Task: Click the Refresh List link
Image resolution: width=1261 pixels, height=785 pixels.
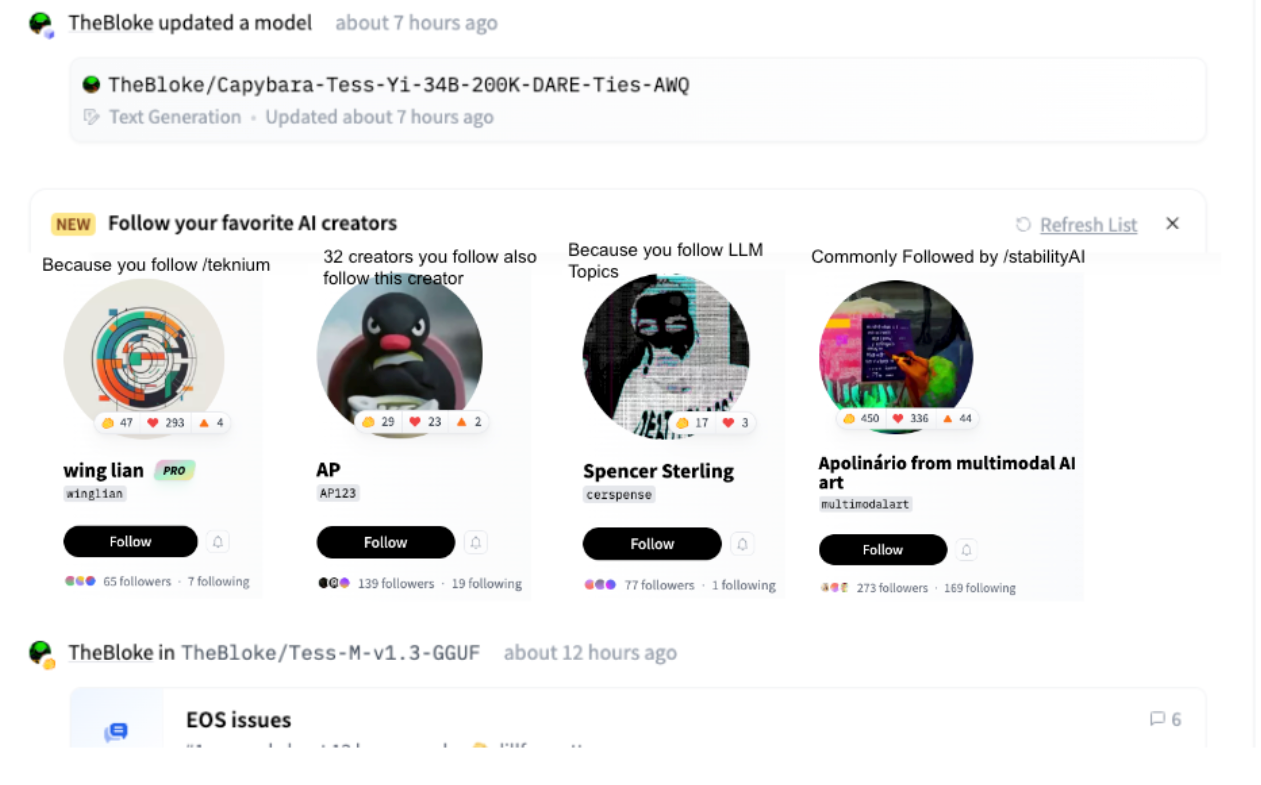Action: click(x=1088, y=225)
